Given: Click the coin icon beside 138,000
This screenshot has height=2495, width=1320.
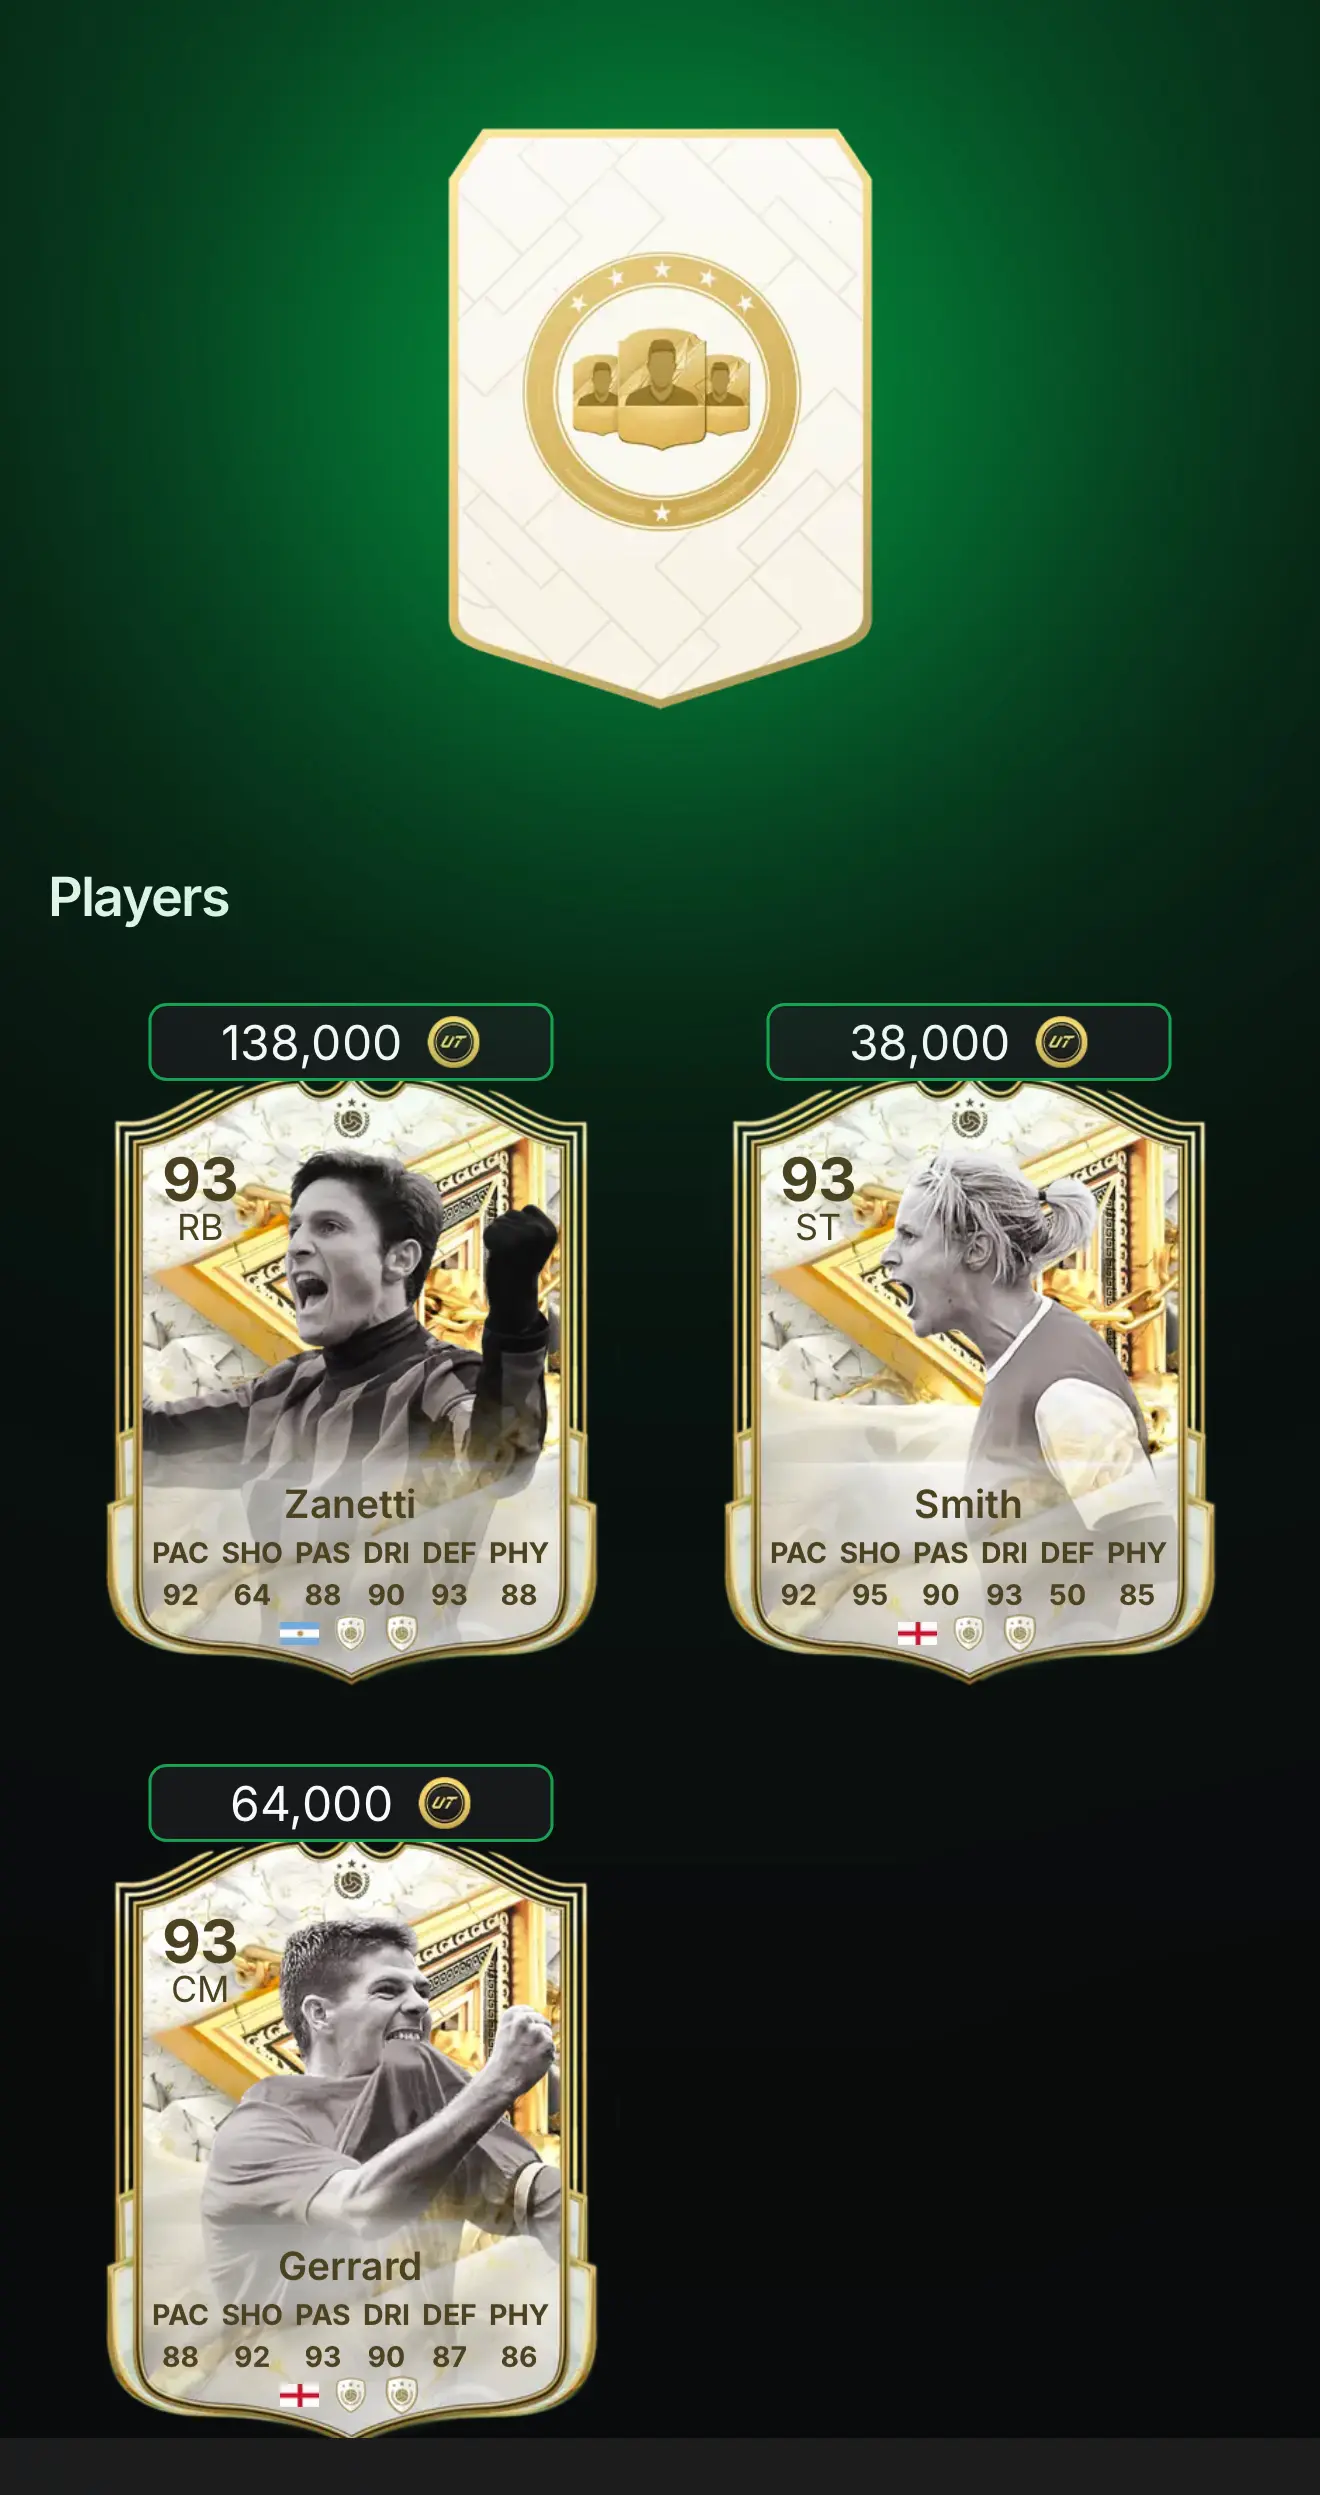Looking at the screenshot, I should (453, 1042).
